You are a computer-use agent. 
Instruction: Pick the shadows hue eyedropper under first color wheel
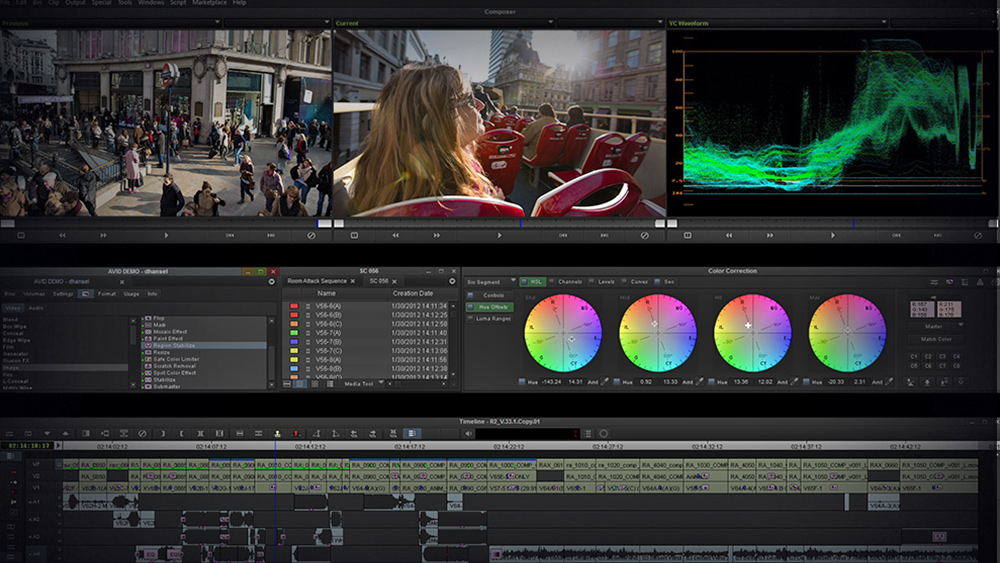604,381
